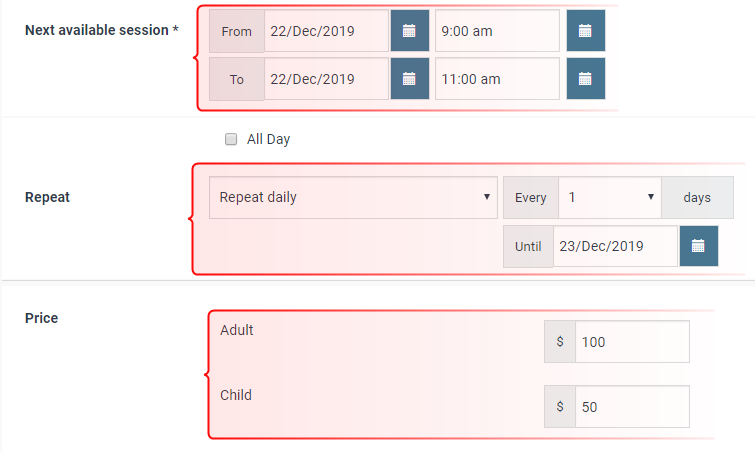
Task: Open calendar picker for From date
Action: 410,31
